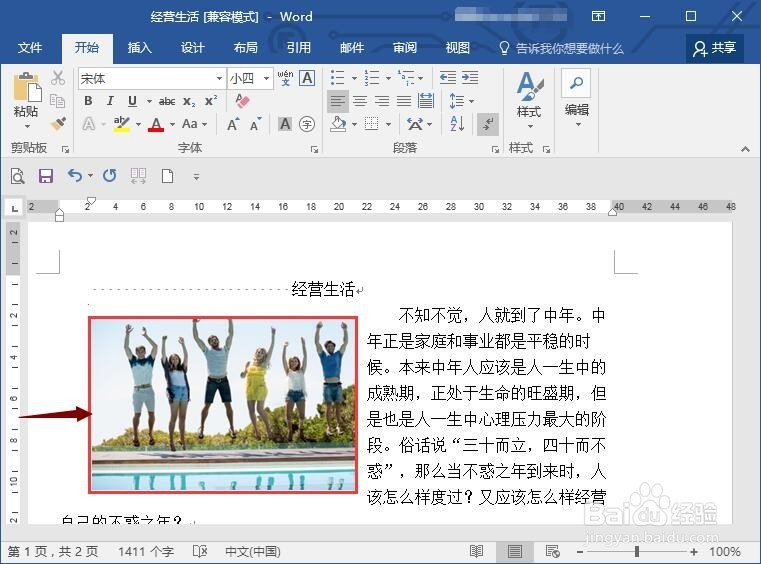Select the jumping people picture
761x564 pixels.
(223, 405)
